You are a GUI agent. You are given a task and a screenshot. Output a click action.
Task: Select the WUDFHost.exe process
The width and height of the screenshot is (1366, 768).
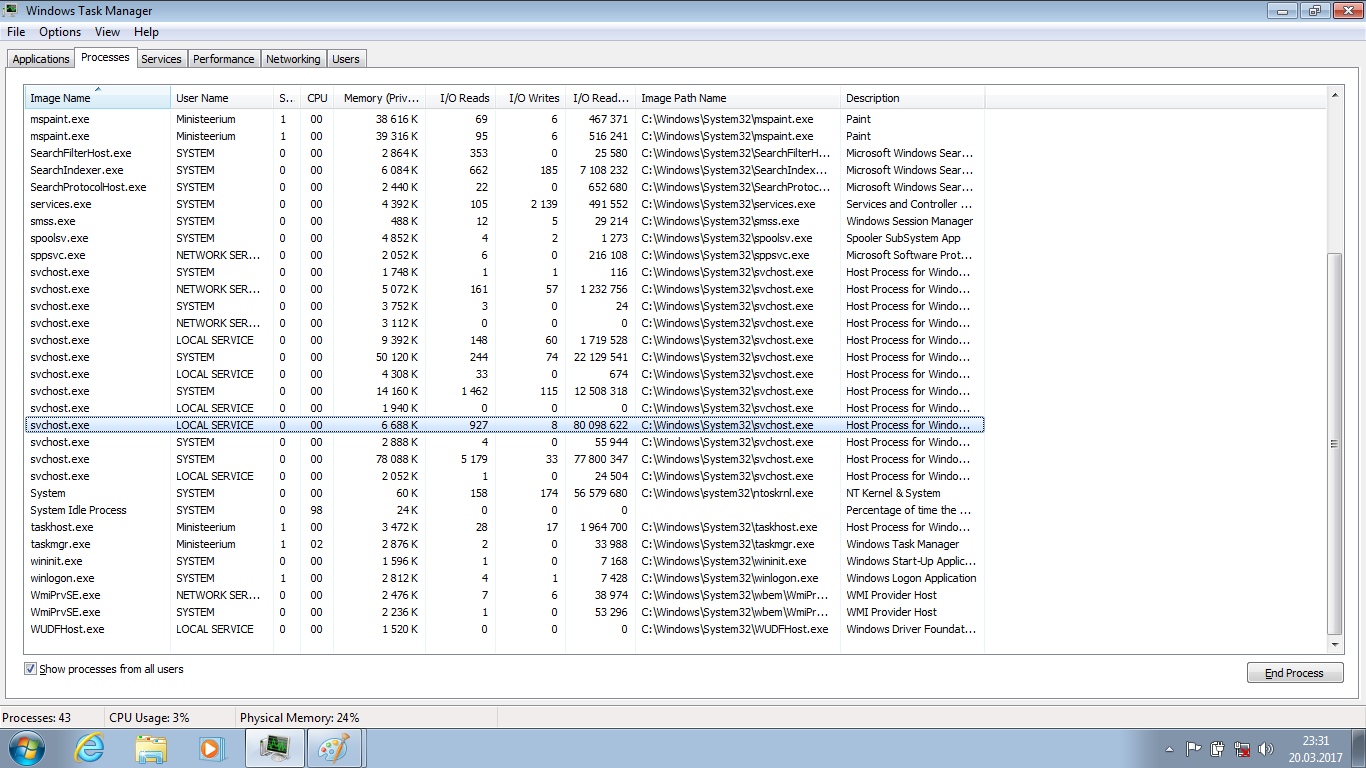(x=505, y=629)
